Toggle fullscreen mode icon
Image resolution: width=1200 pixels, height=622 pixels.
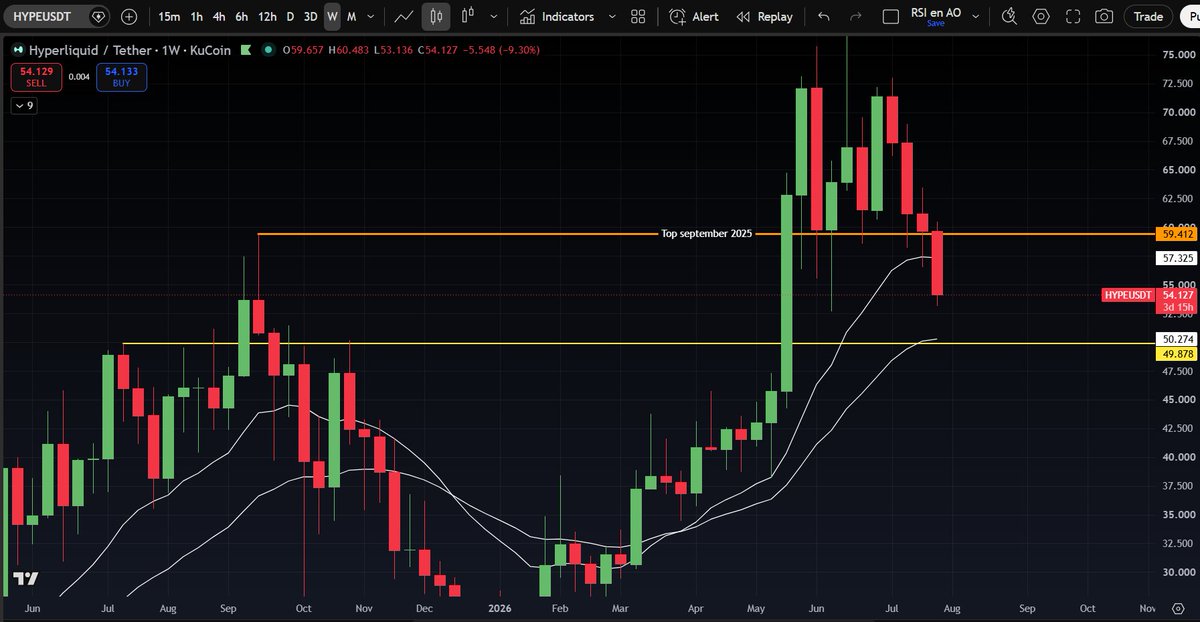click(x=1072, y=16)
